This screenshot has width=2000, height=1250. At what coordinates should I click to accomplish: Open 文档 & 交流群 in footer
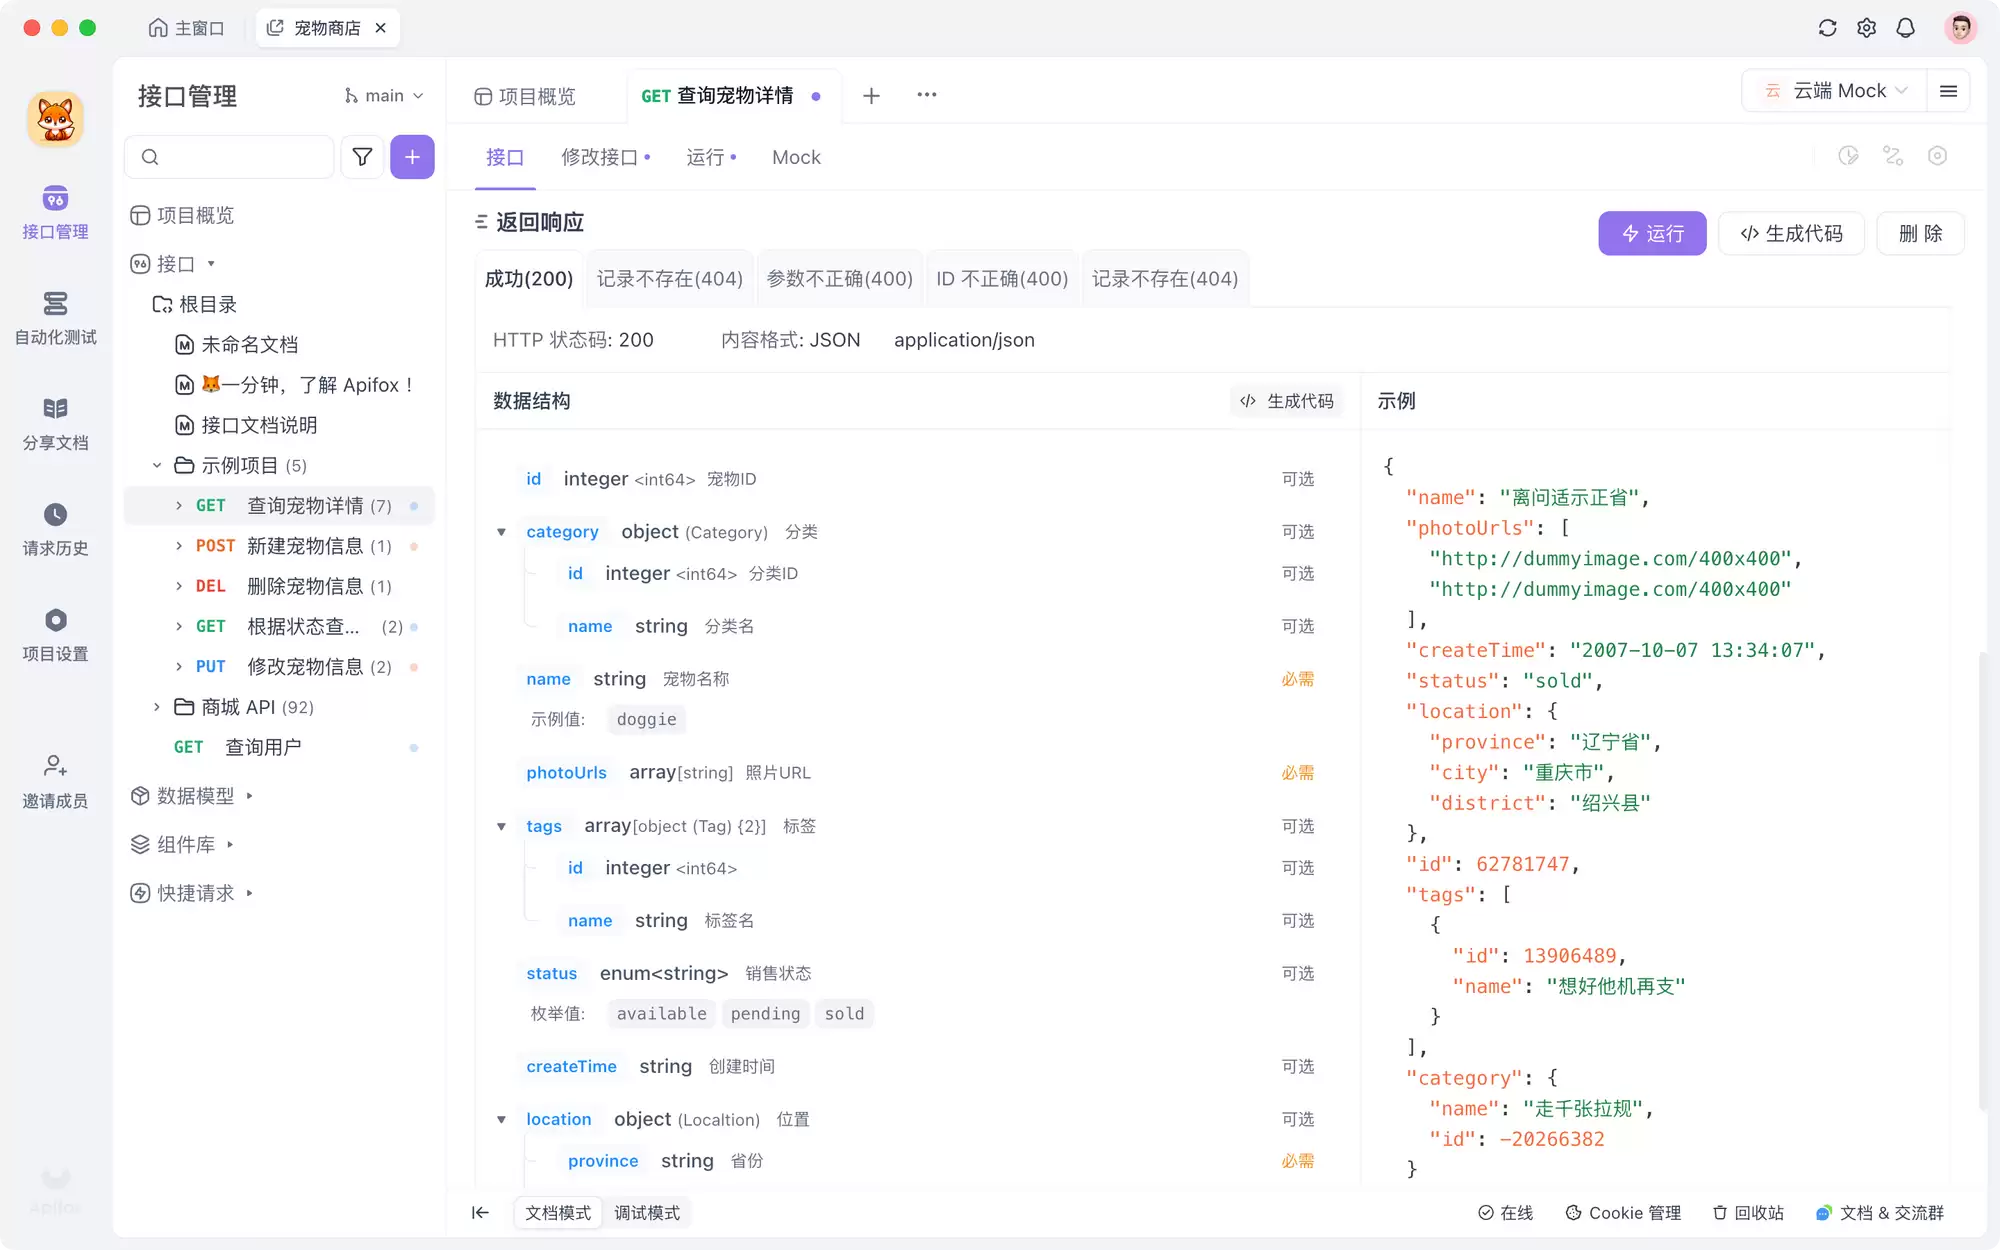(x=1880, y=1213)
